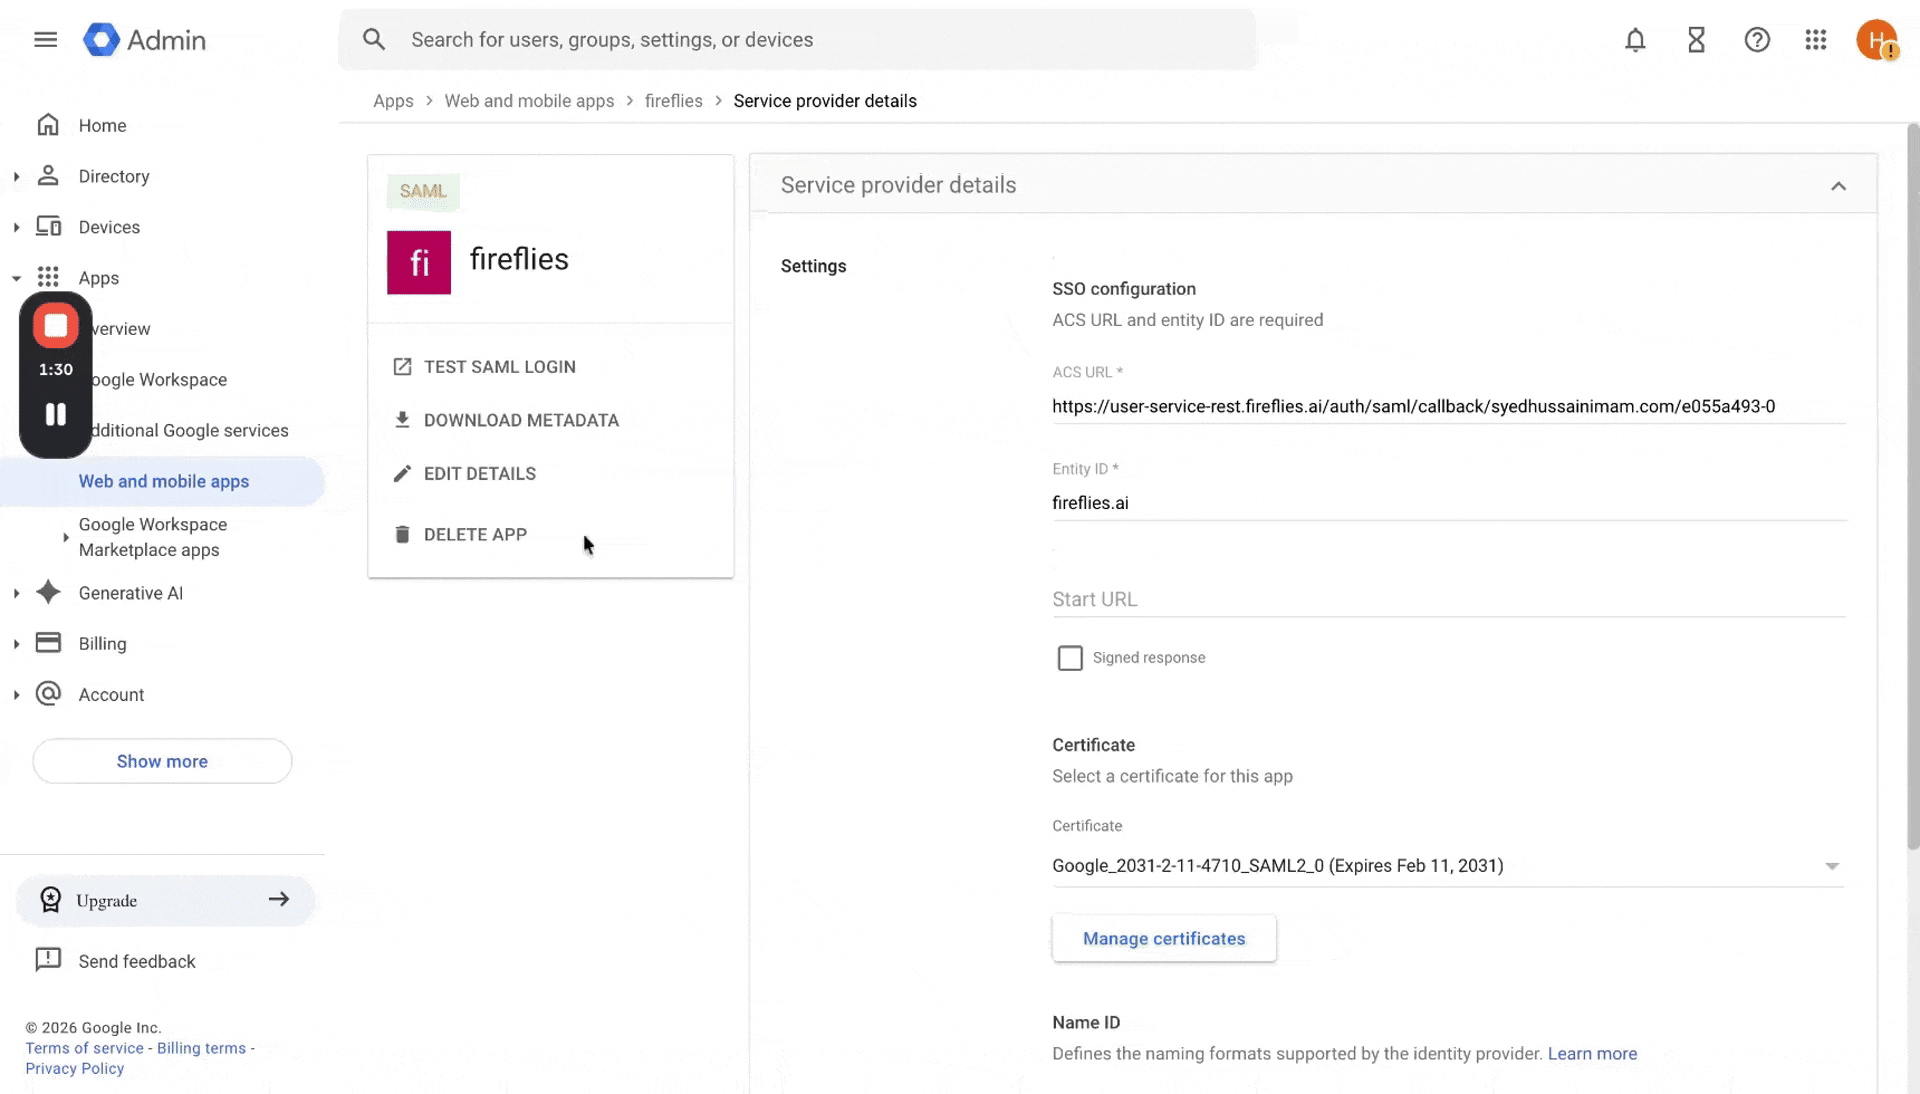The width and height of the screenshot is (1920, 1094).
Task: Expand the Directory menu section
Action: (x=17, y=177)
